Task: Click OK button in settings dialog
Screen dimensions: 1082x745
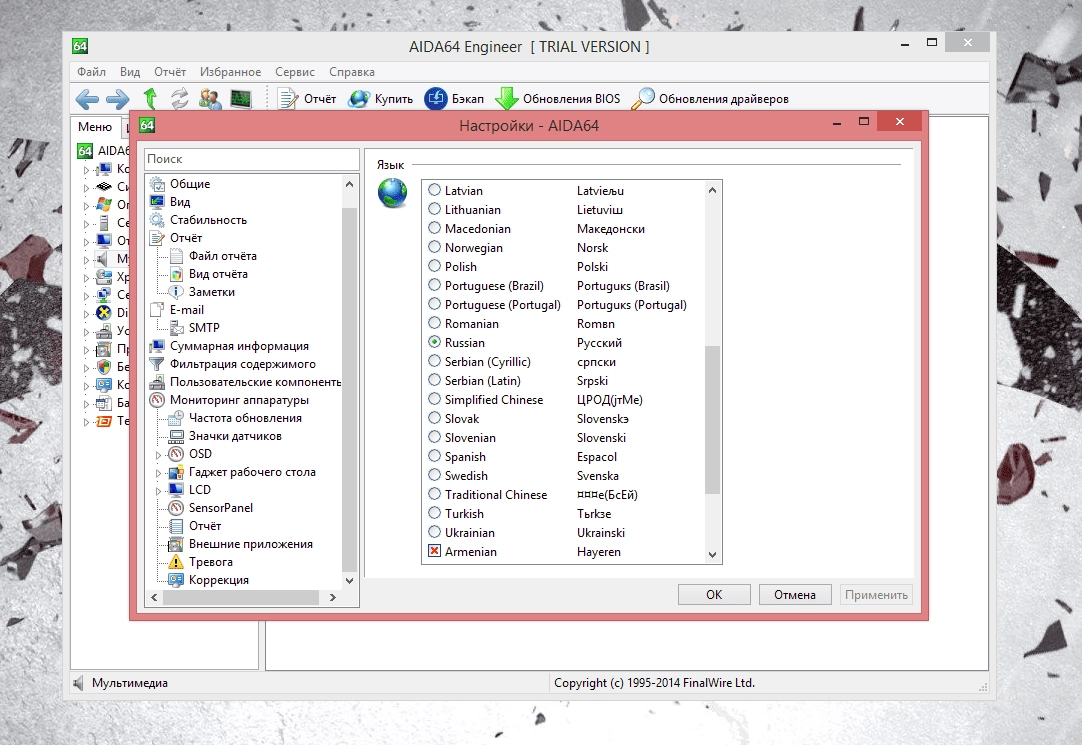Action: point(714,595)
